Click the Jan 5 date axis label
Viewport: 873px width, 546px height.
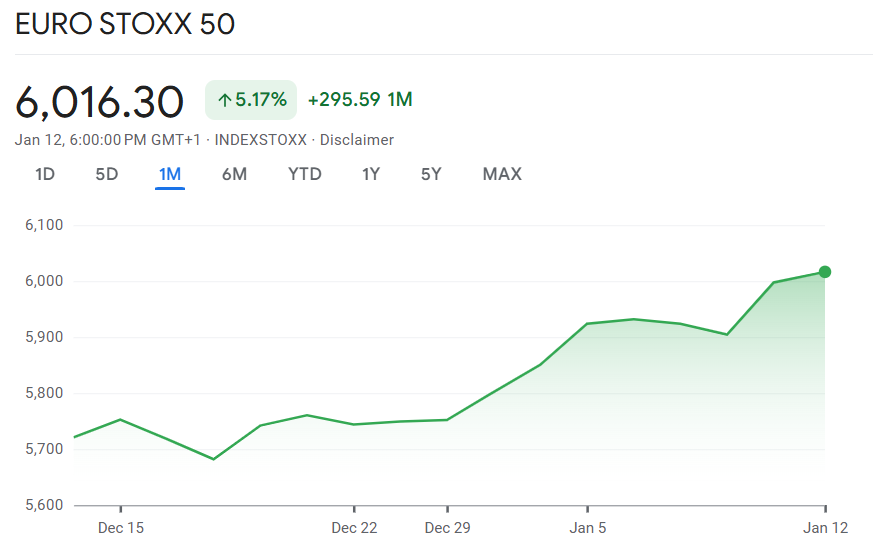[588, 528]
